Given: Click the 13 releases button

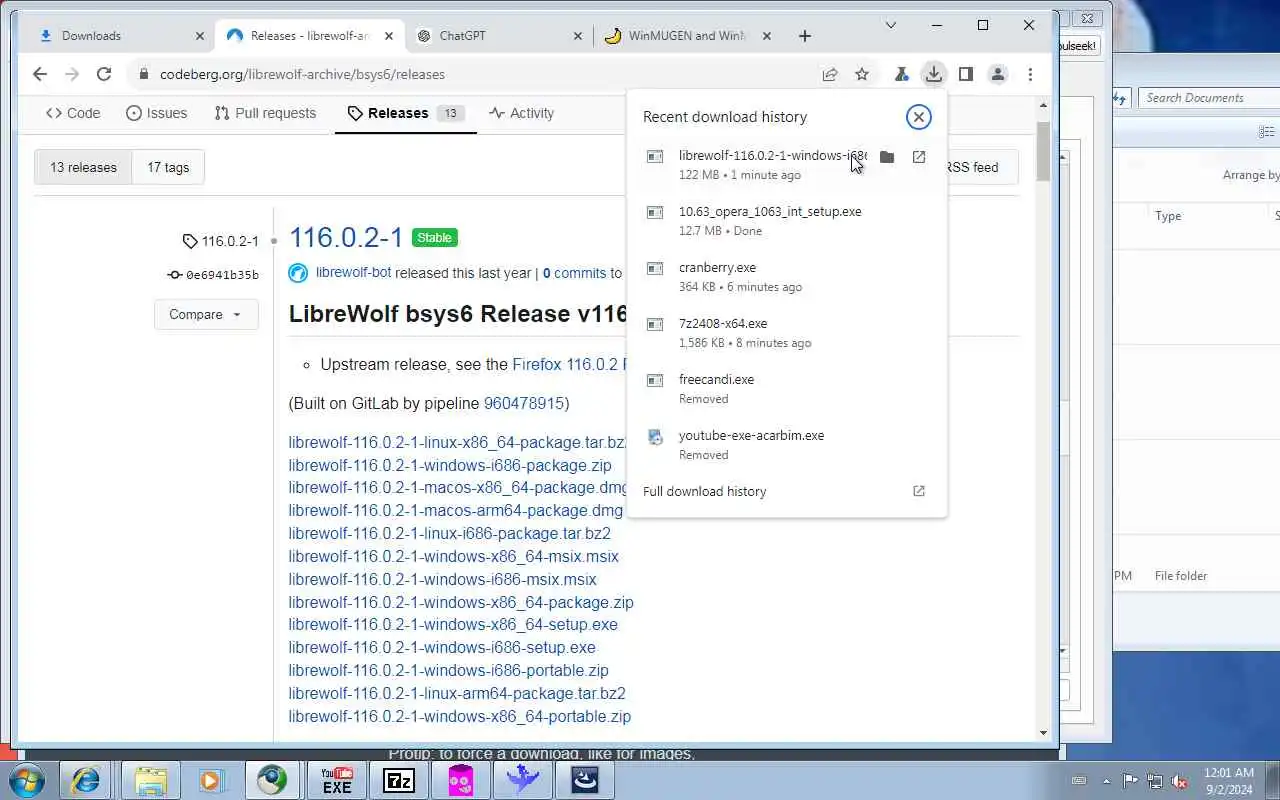Looking at the screenshot, I should tap(83, 167).
